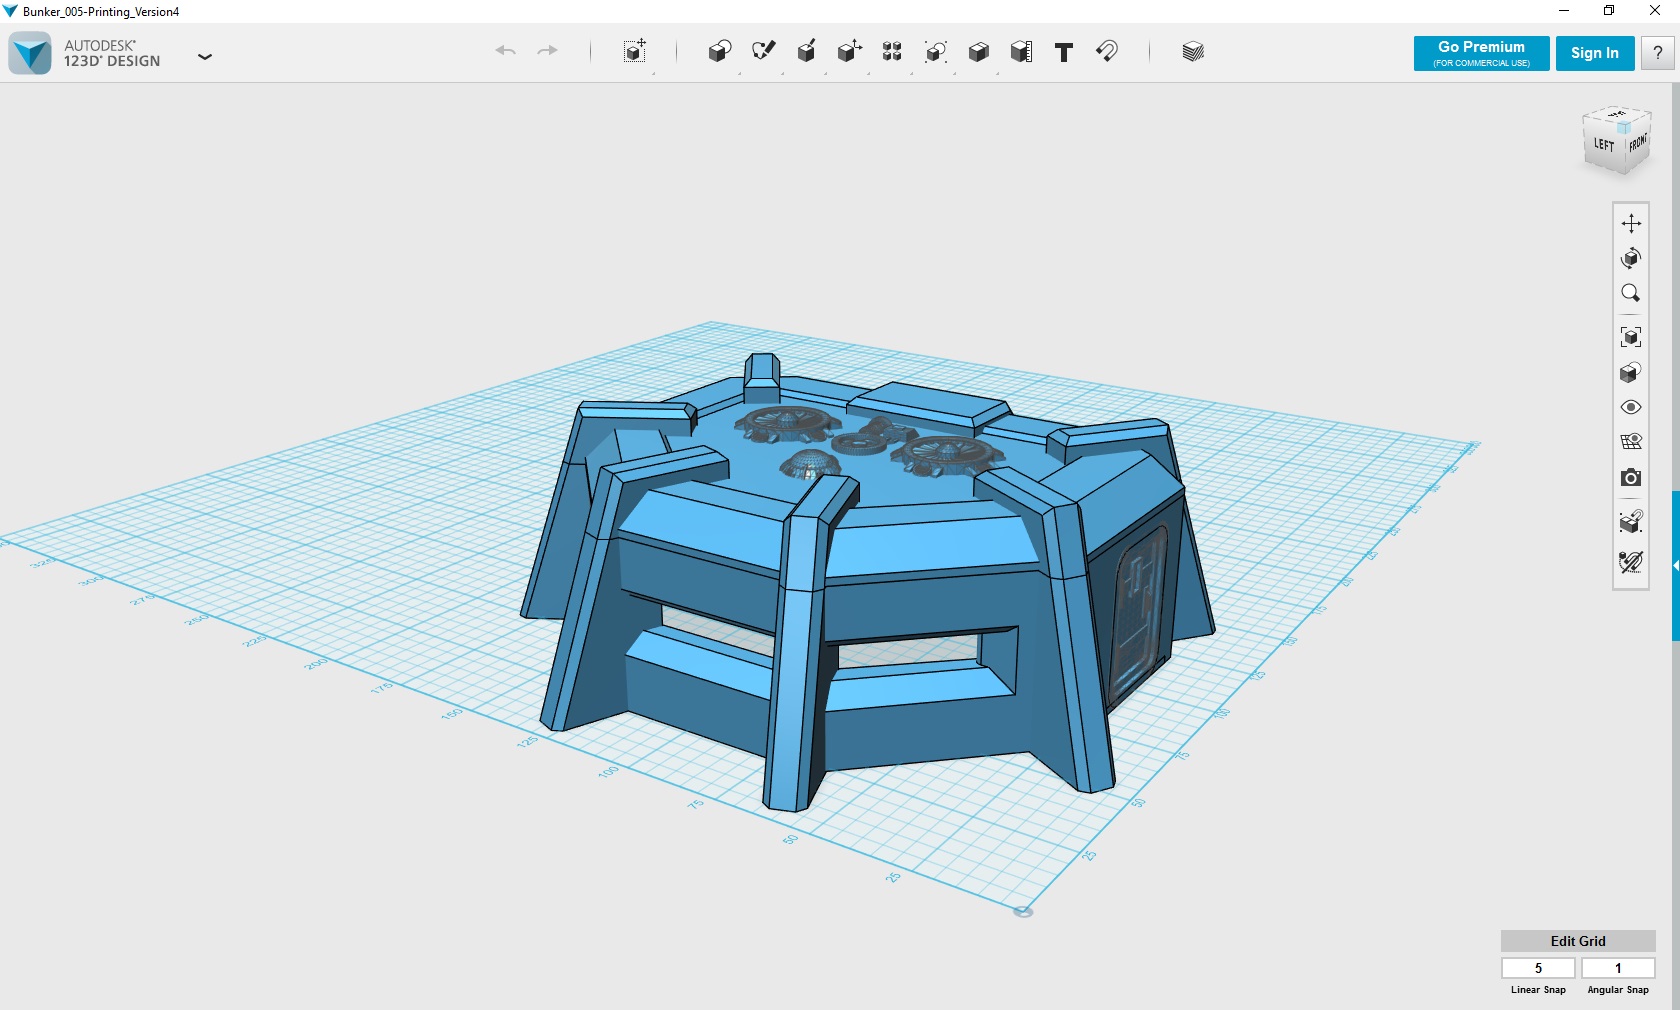This screenshot has height=1010, width=1680.
Task: Click the top corner of view cube
Action: click(x=1624, y=128)
